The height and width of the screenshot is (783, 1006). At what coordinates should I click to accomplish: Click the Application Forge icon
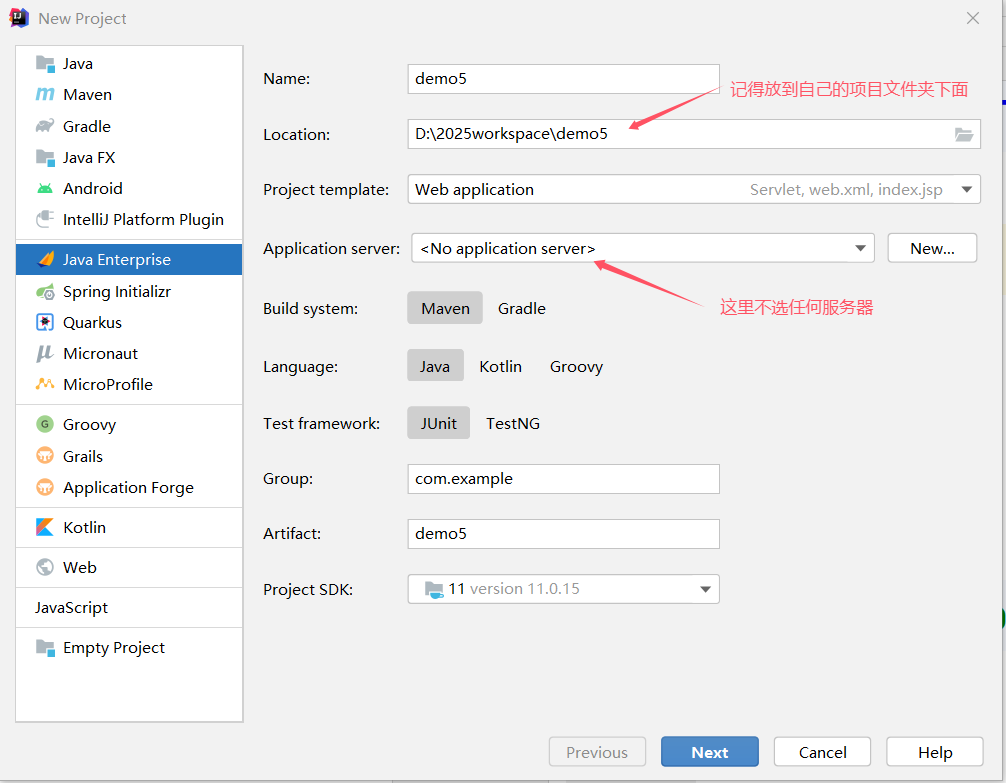point(45,487)
